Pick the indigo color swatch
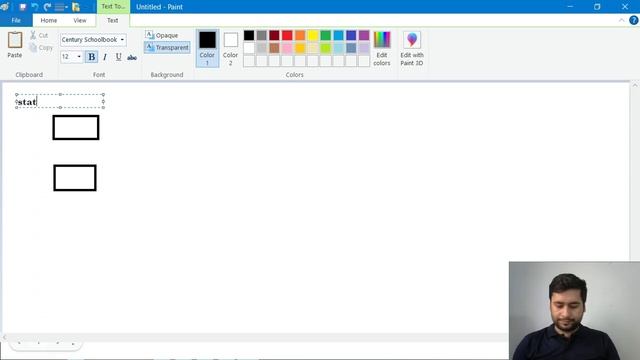640x360 pixels. (351, 36)
